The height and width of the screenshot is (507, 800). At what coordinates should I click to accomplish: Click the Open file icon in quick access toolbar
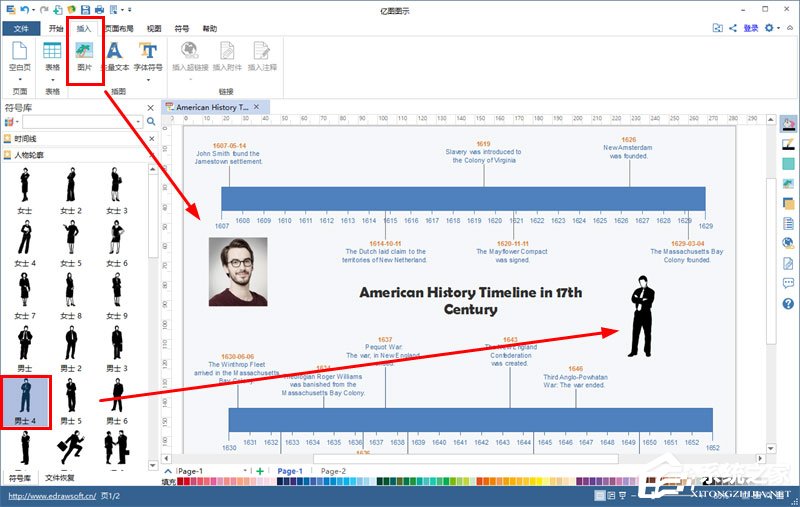(x=71, y=9)
